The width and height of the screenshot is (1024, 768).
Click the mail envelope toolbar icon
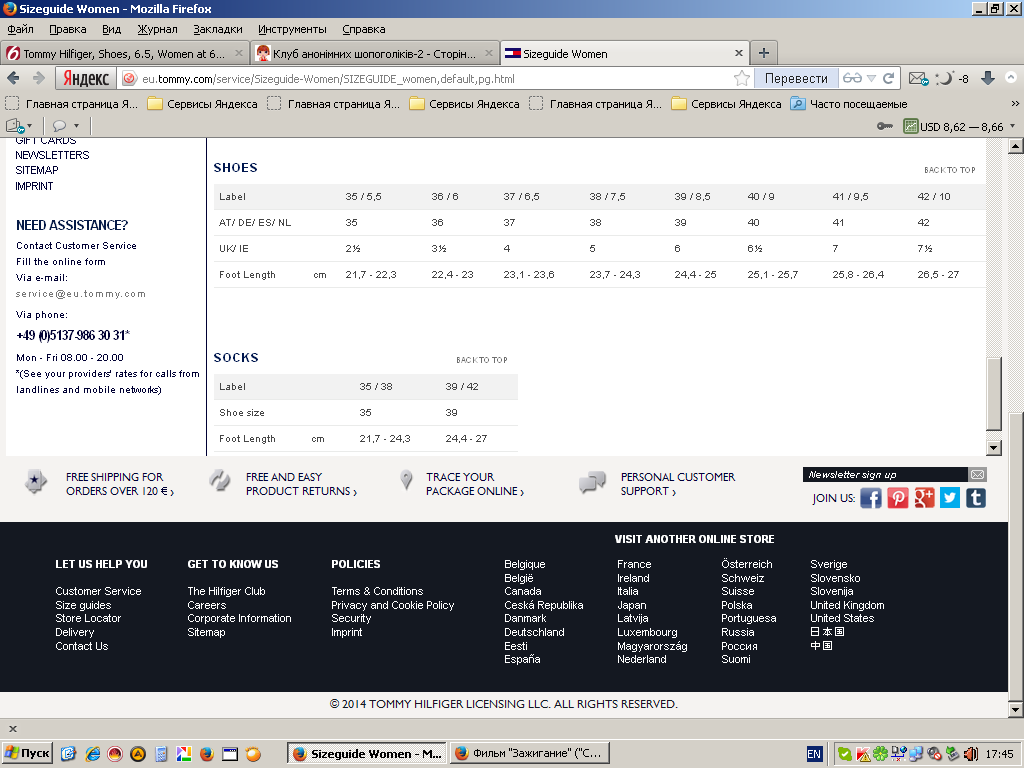click(x=917, y=78)
